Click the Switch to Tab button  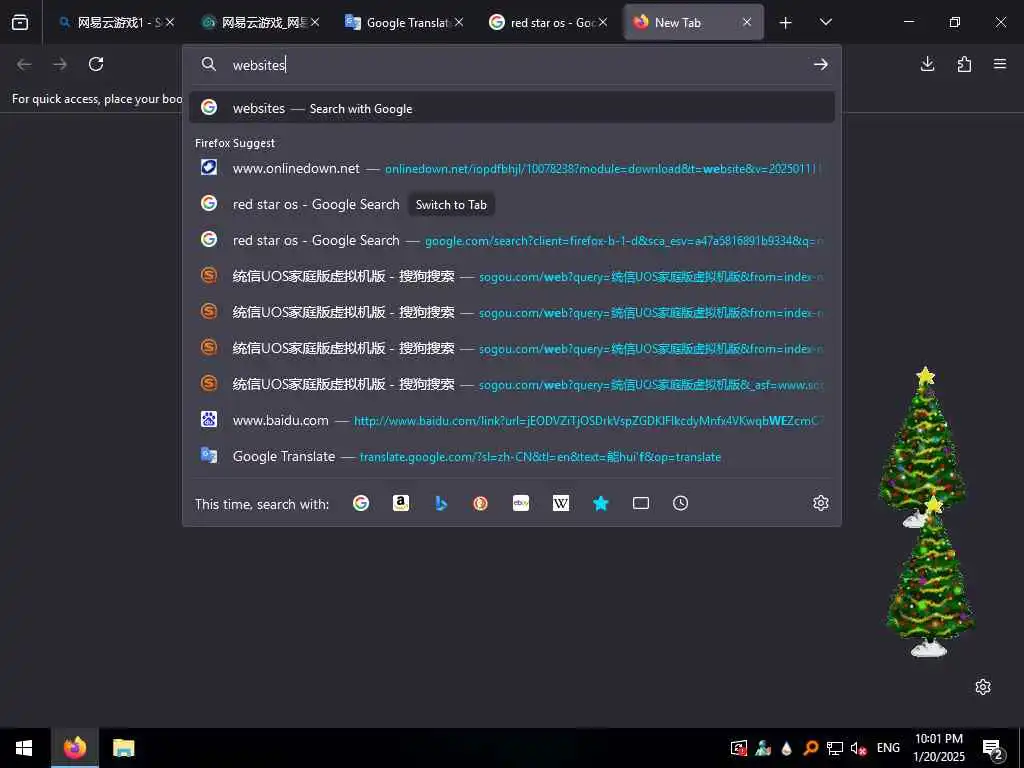(451, 204)
